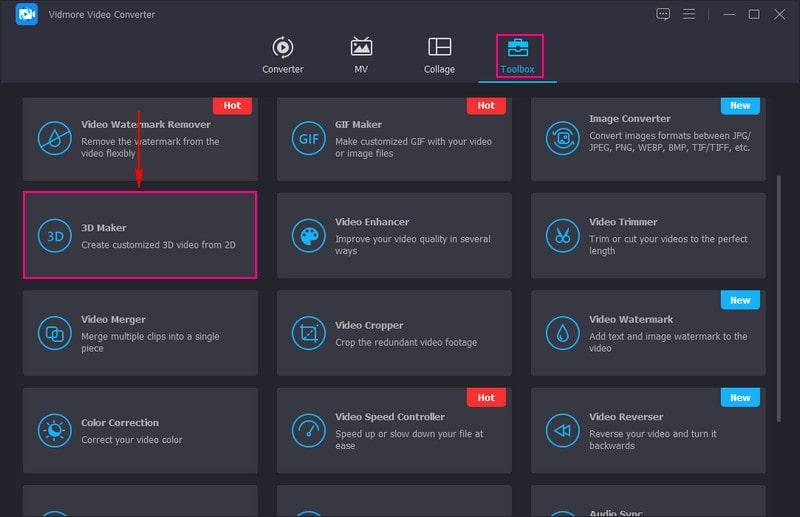The width and height of the screenshot is (800, 517).
Task: Click the Video Merger icon
Action: (54, 333)
